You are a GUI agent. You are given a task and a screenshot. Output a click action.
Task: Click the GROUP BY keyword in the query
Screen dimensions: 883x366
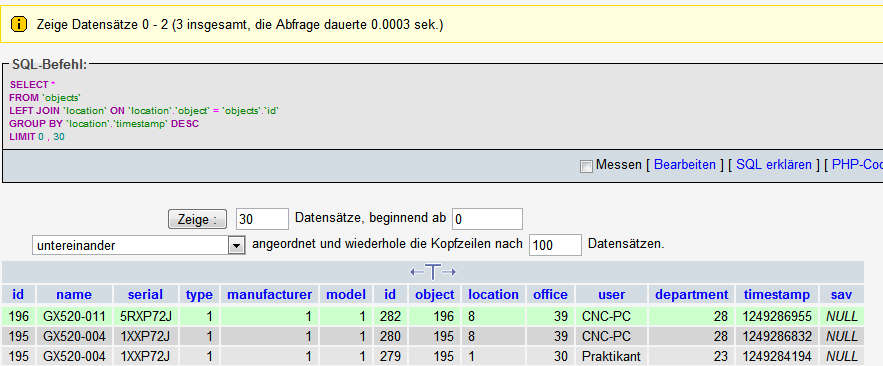pyautogui.click(x=35, y=124)
